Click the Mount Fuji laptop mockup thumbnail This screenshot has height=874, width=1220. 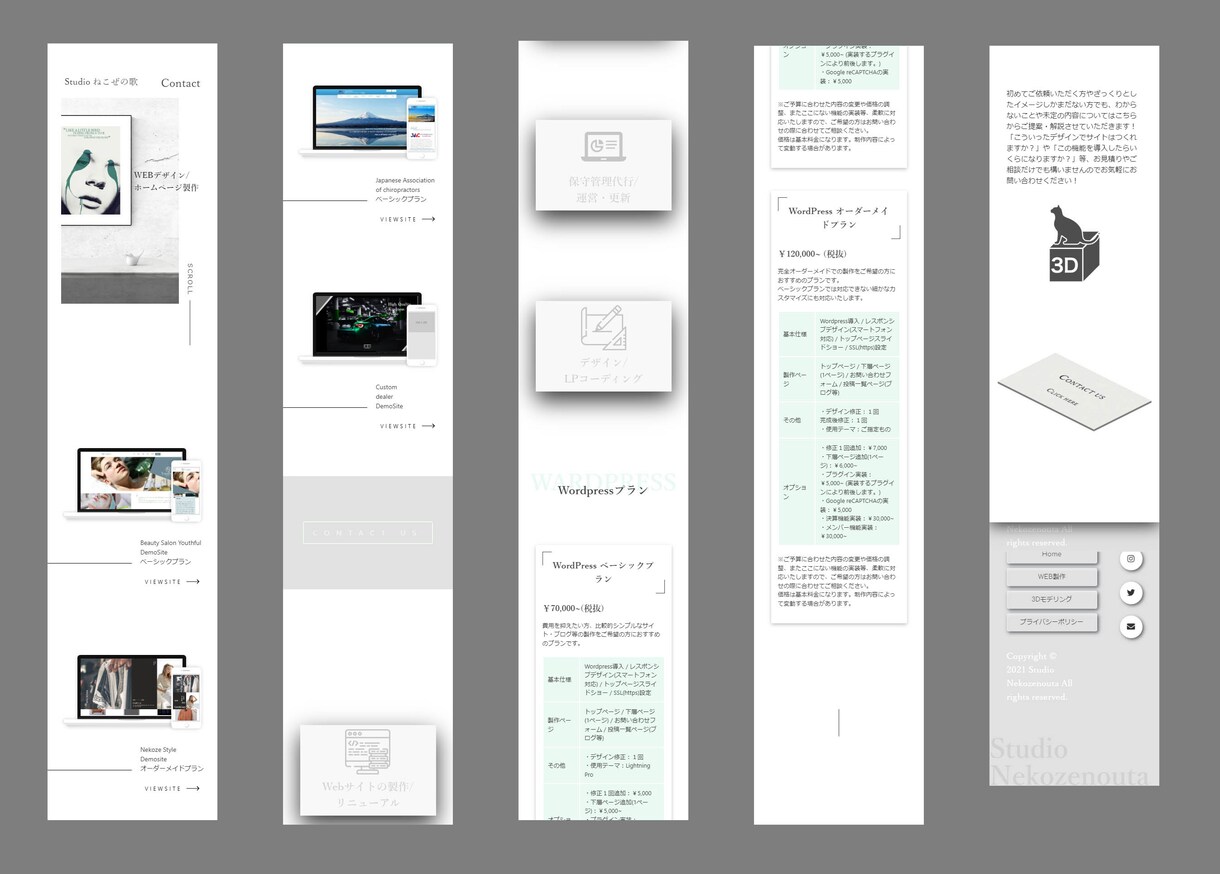[367, 122]
